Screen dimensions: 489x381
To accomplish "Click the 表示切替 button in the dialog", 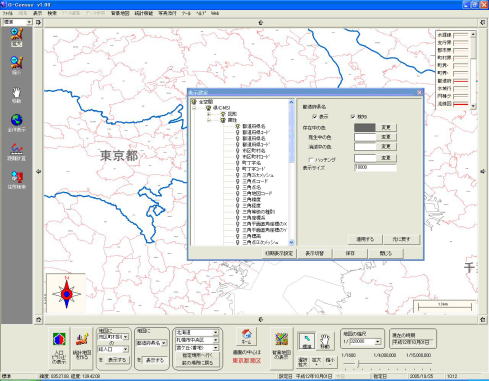I will pyautogui.click(x=315, y=253).
